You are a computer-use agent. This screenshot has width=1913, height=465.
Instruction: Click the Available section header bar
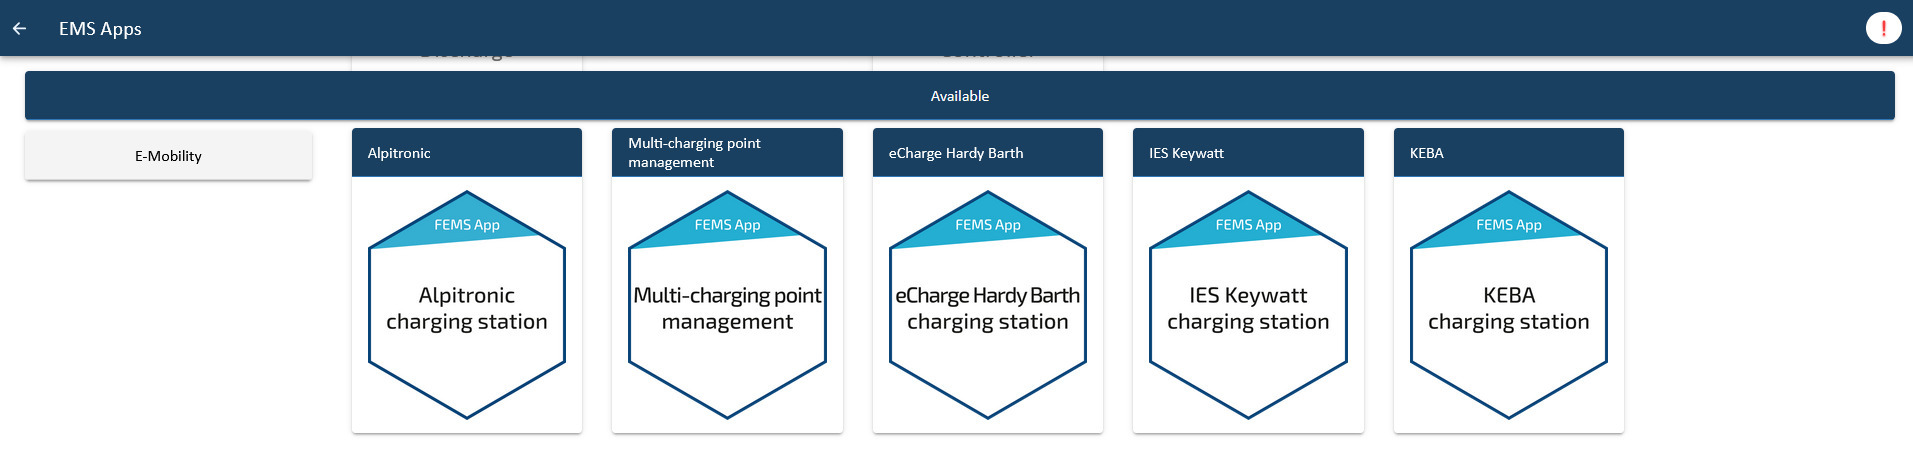point(960,96)
